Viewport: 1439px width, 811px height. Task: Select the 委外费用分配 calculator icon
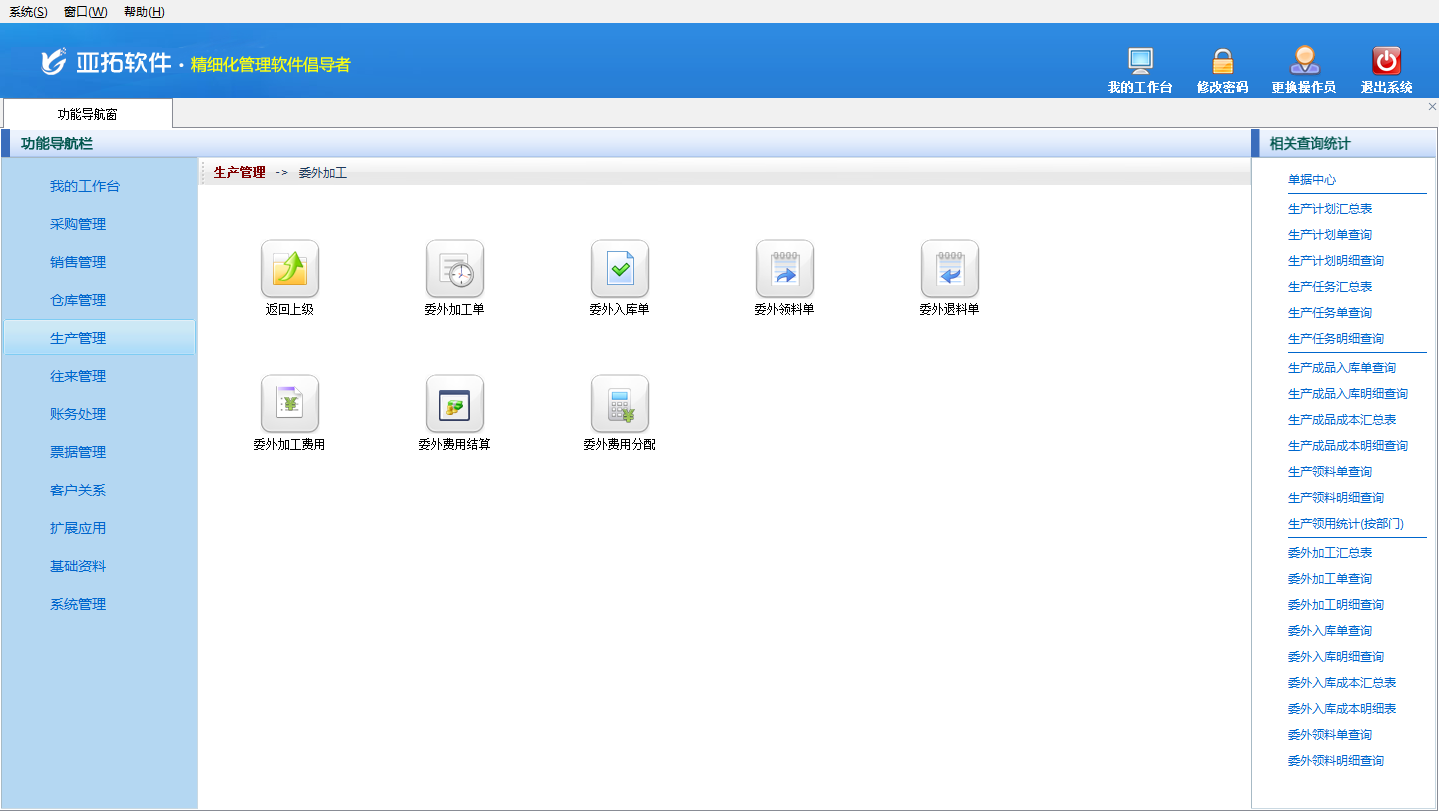[x=619, y=404]
